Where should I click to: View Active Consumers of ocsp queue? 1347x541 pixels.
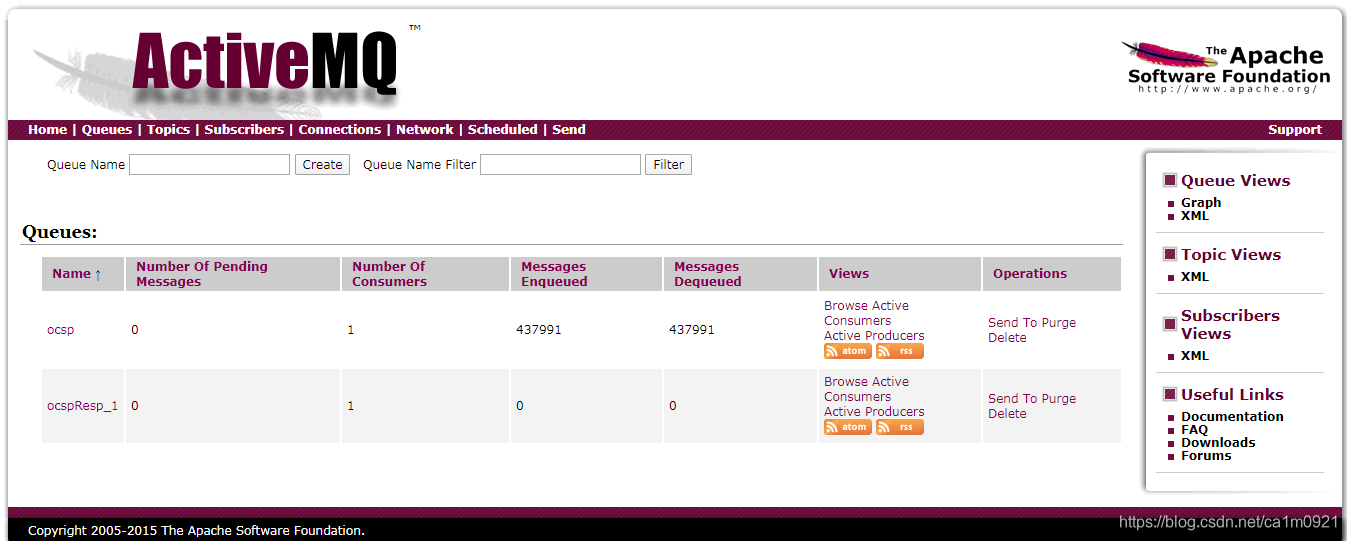click(866, 313)
